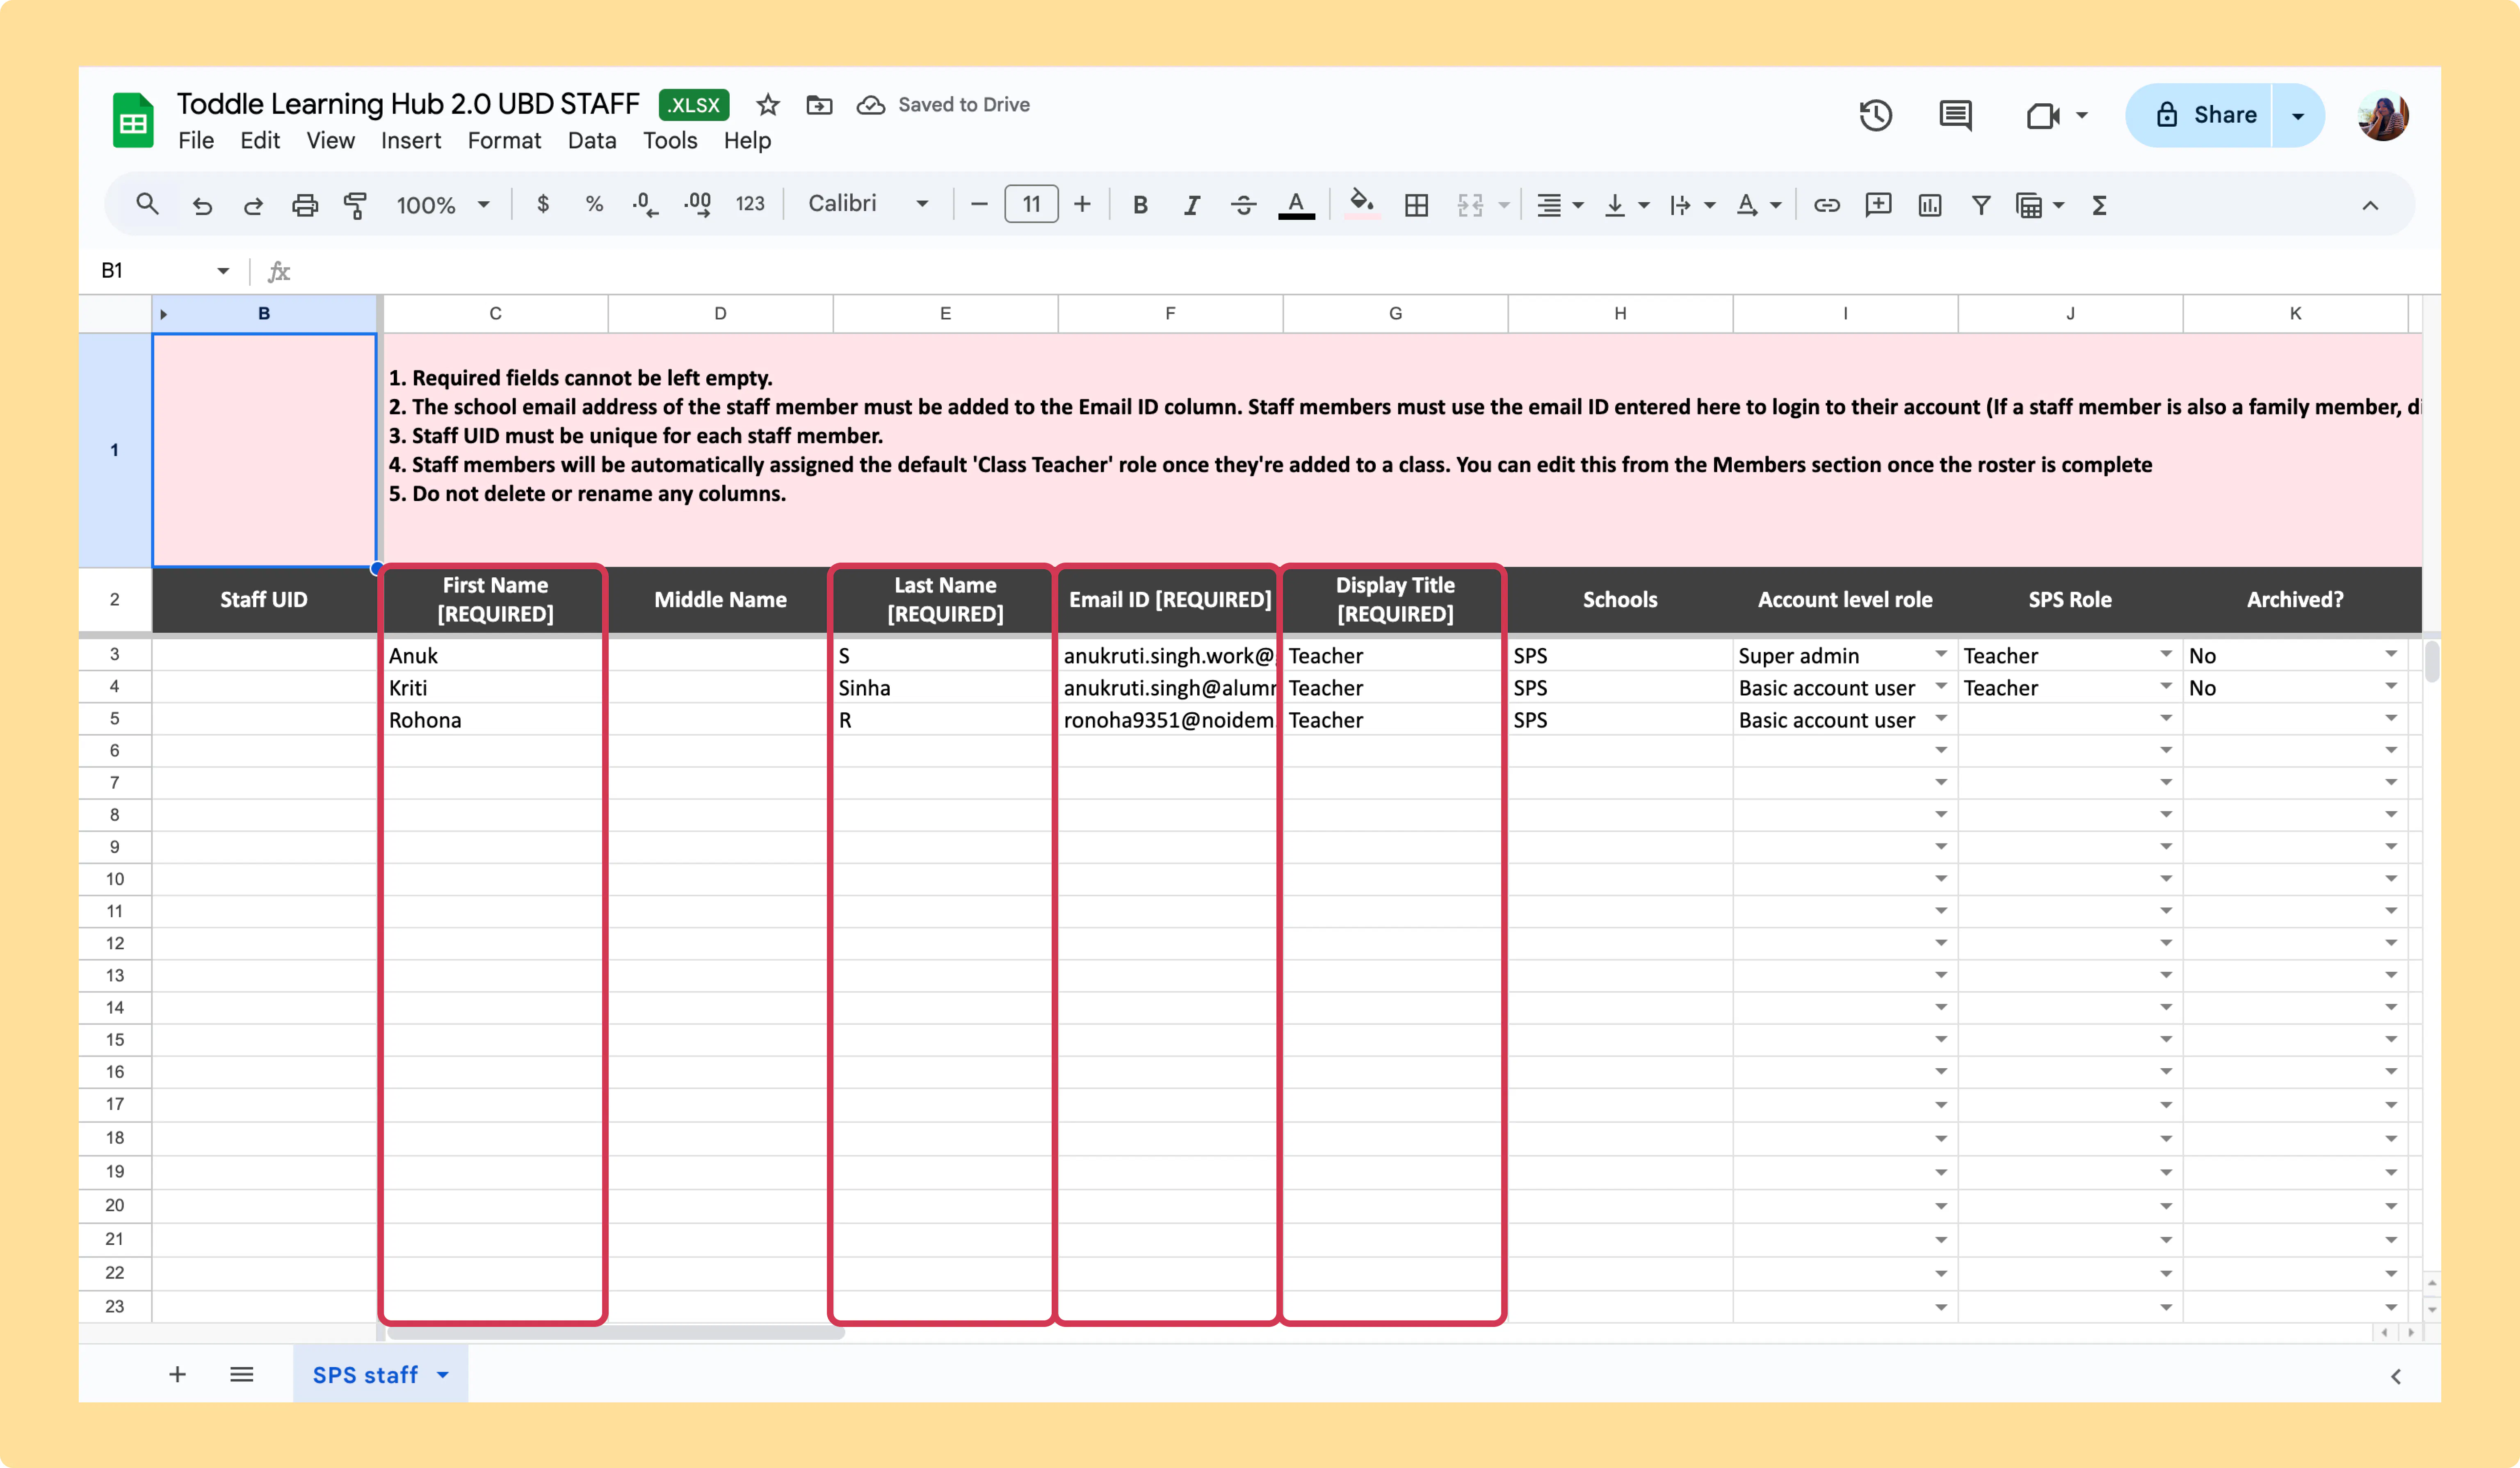The image size is (2520, 1468).
Task: Expand the Share options arrow
Action: [2298, 116]
